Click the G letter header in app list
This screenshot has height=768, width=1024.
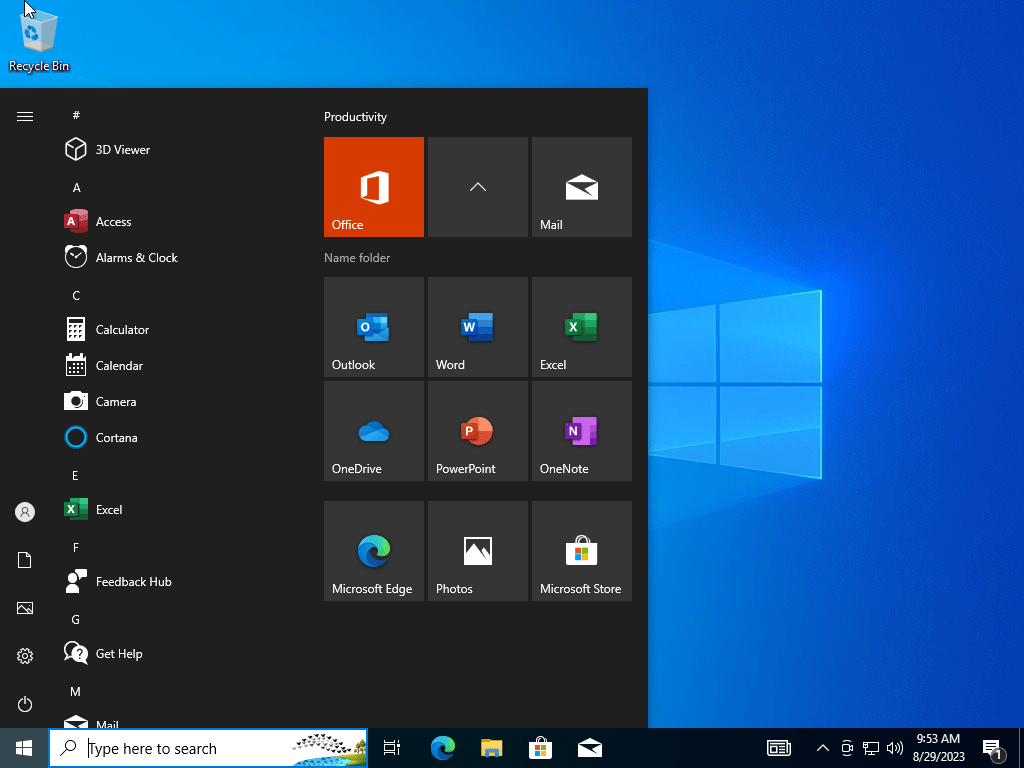coord(76,619)
